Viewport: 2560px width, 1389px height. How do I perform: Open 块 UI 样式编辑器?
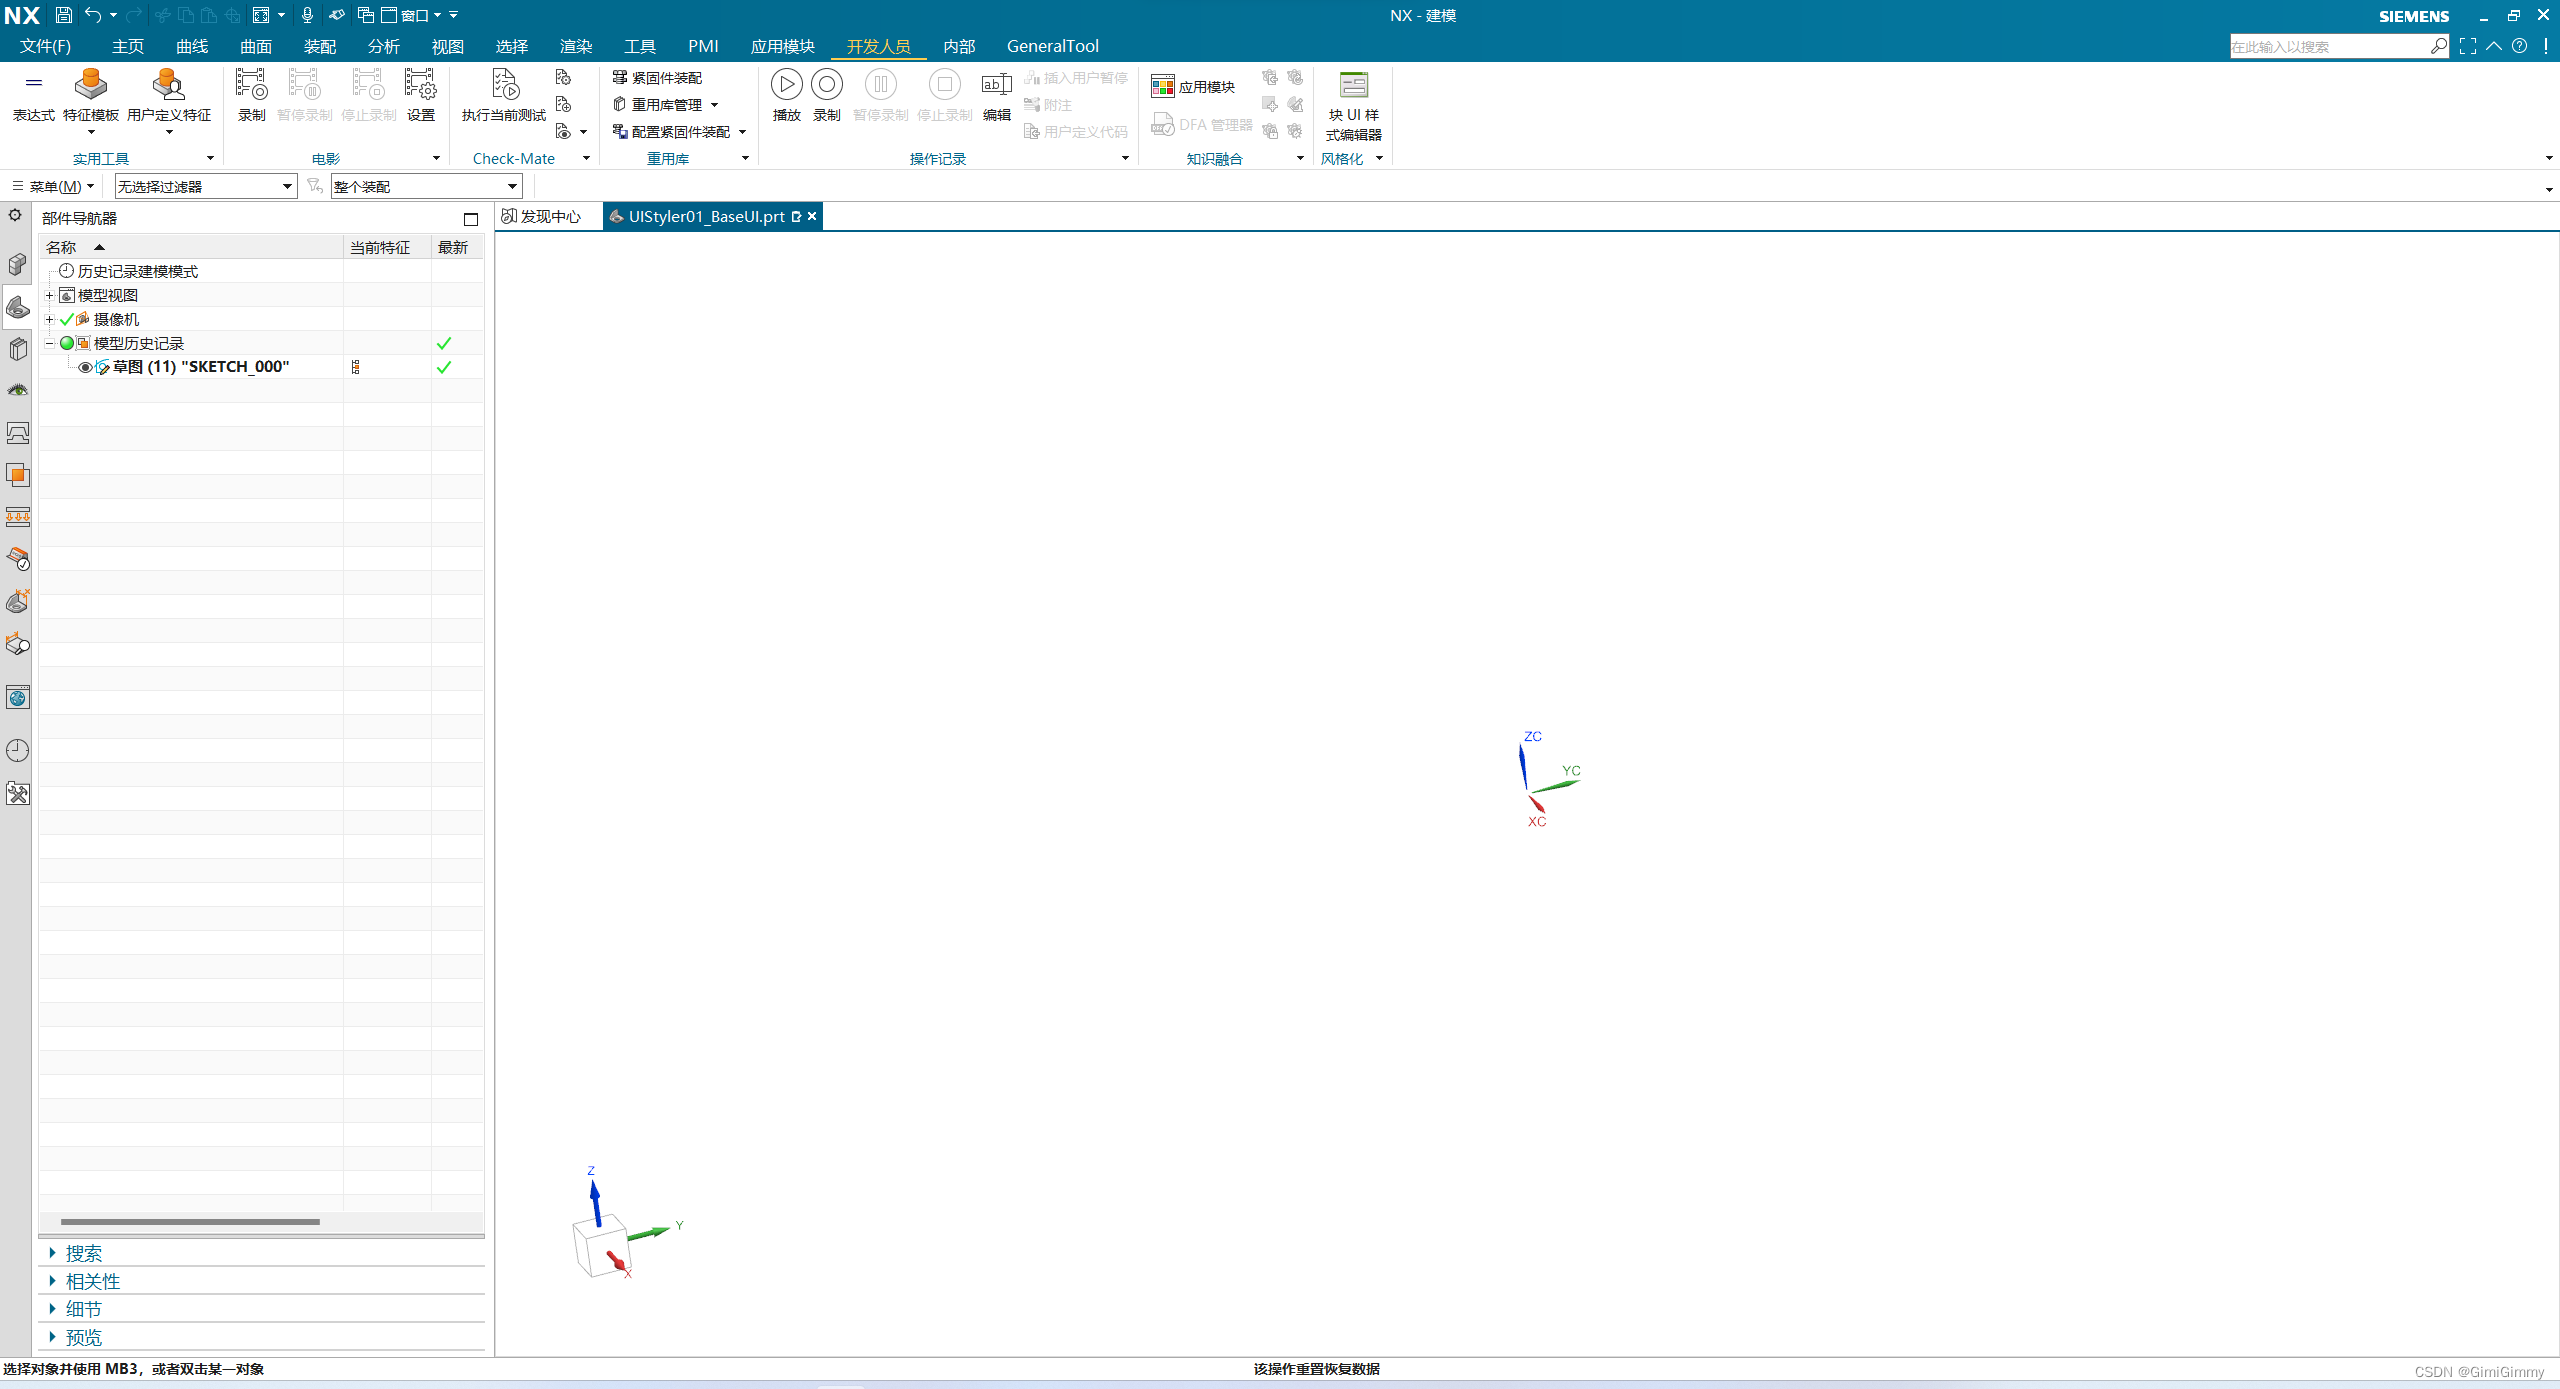[1353, 106]
